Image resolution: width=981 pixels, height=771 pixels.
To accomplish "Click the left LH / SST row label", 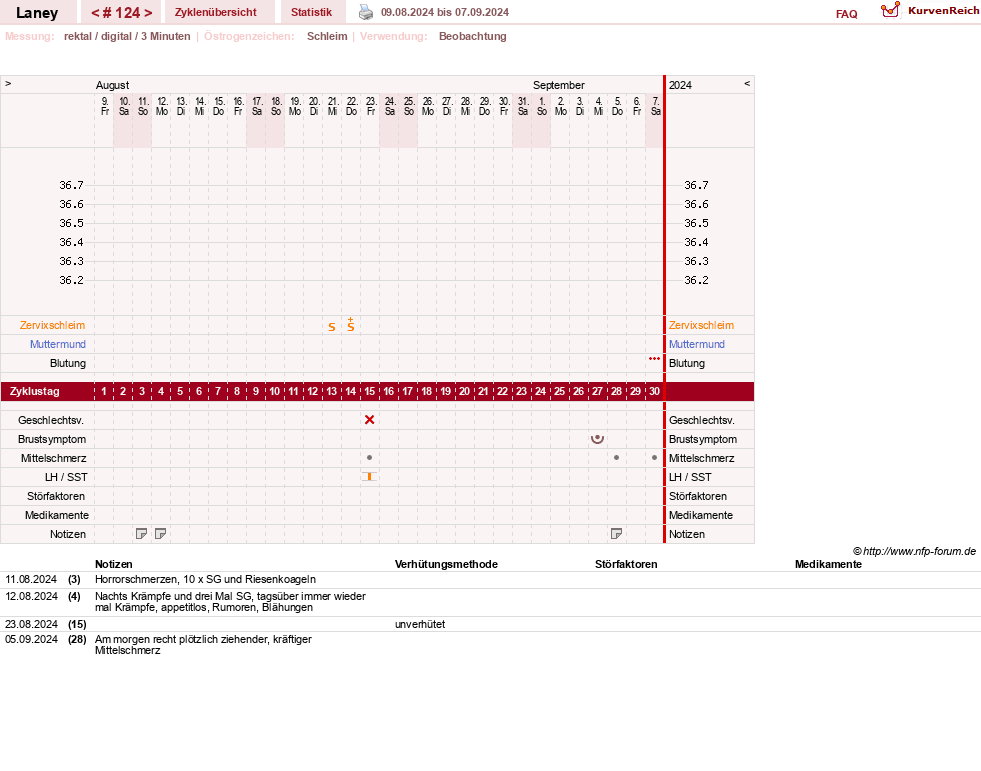I will (x=66, y=477).
